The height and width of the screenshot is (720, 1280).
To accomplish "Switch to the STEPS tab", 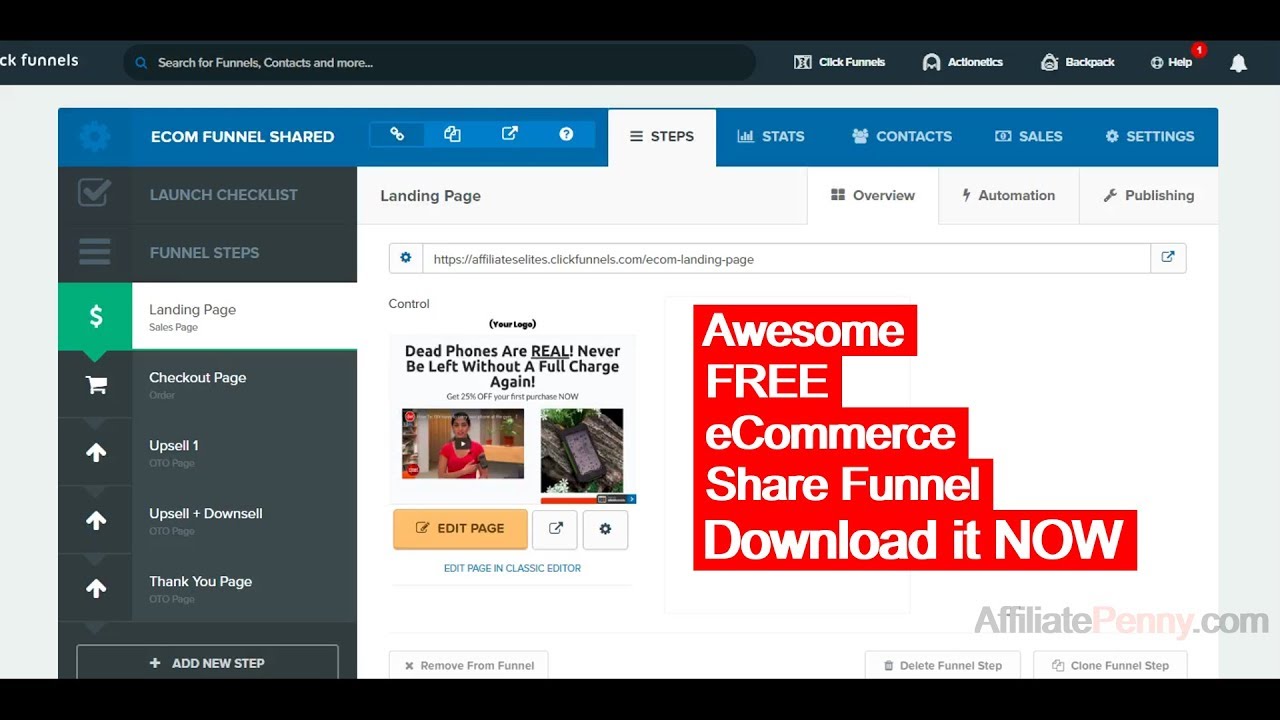I will (662, 136).
